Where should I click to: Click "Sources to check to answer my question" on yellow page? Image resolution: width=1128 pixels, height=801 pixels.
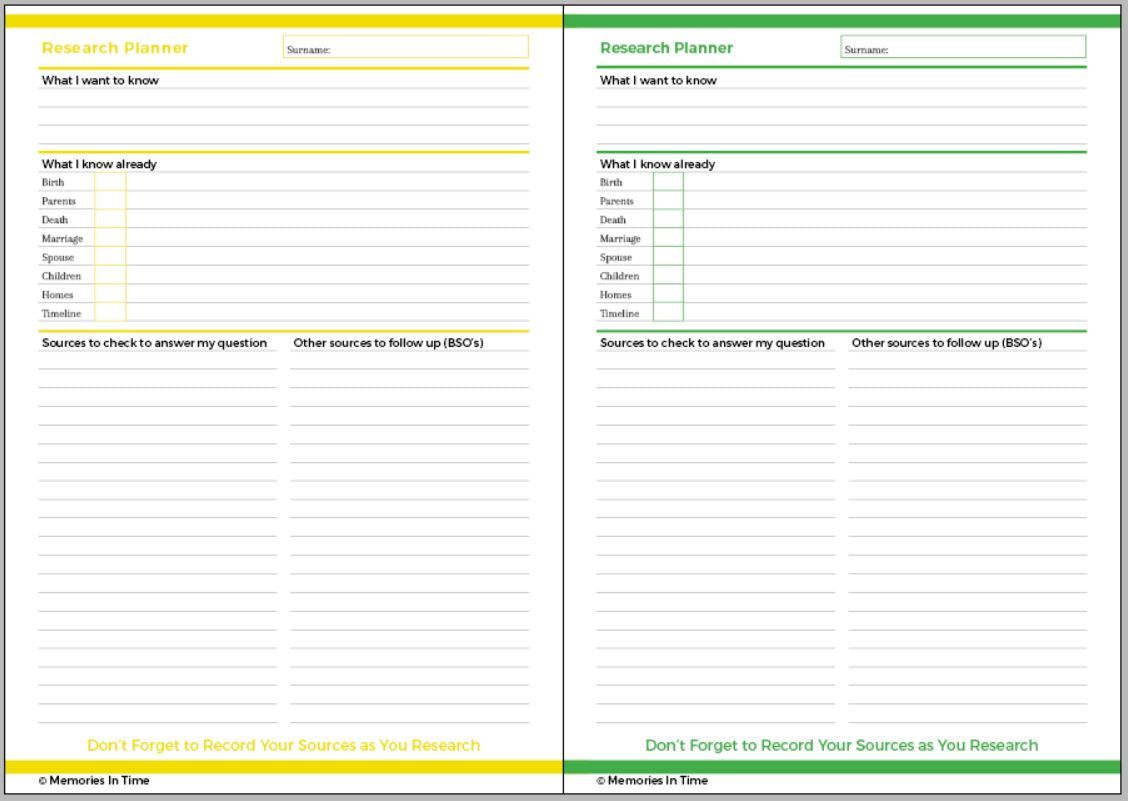click(154, 343)
